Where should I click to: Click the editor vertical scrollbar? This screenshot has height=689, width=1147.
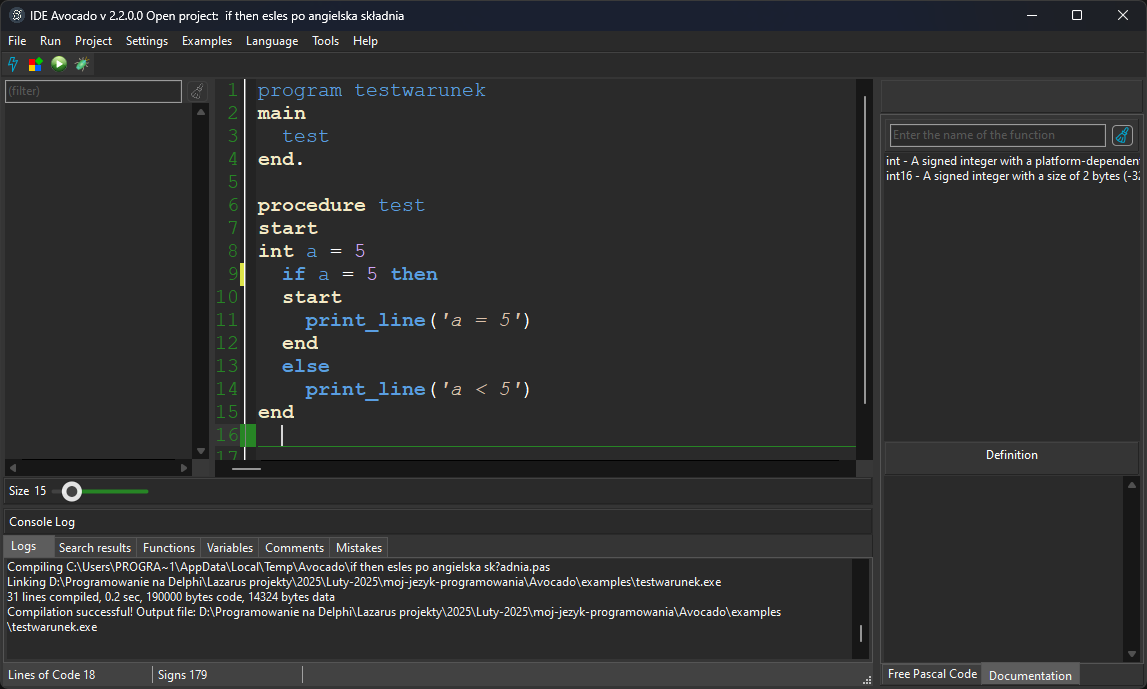coord(864,250)
